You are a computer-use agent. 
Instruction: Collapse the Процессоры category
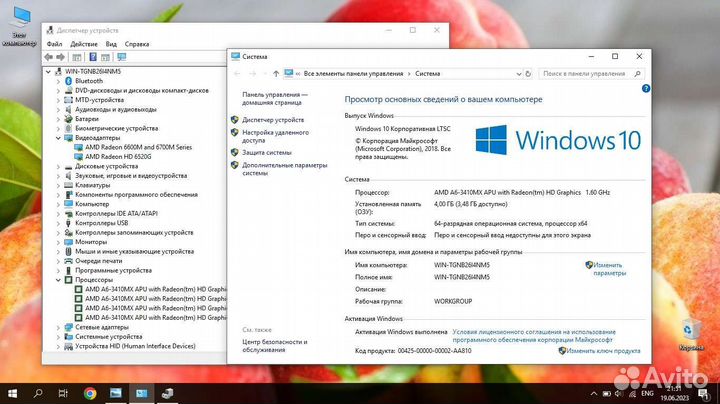58,280
